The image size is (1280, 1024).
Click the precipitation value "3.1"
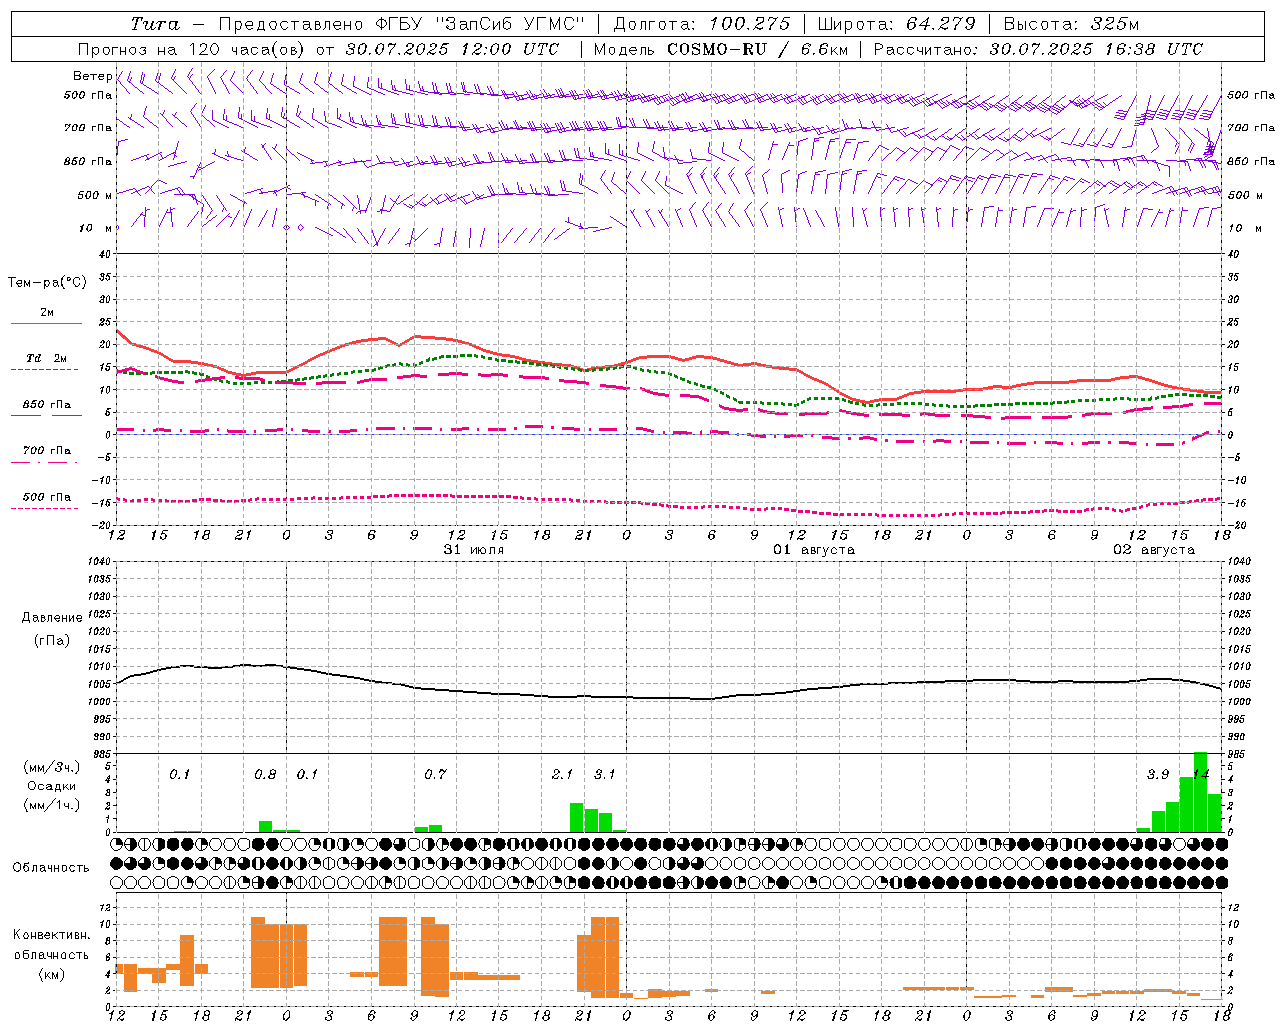tap(605, 775)
